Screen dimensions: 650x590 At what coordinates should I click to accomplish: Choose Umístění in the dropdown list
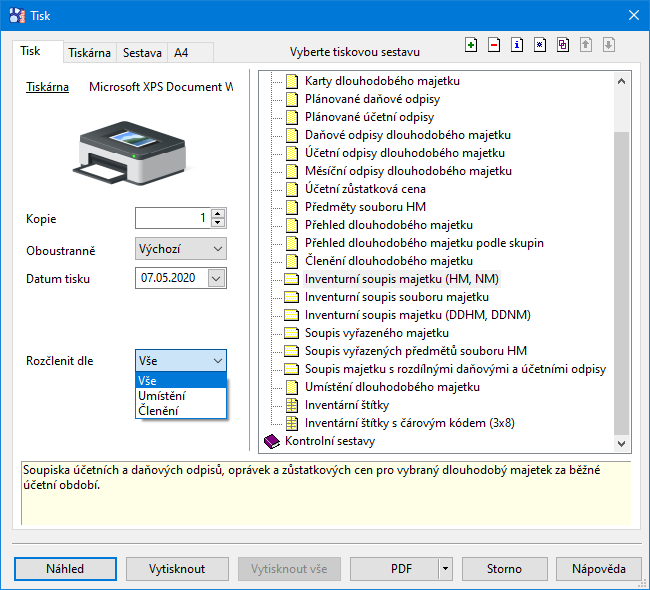(x=181, y=396)
